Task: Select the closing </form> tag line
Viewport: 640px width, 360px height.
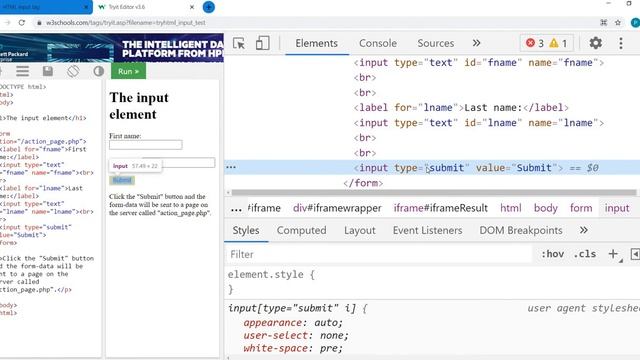Action: pyautogui.click(x=363, y=183)
